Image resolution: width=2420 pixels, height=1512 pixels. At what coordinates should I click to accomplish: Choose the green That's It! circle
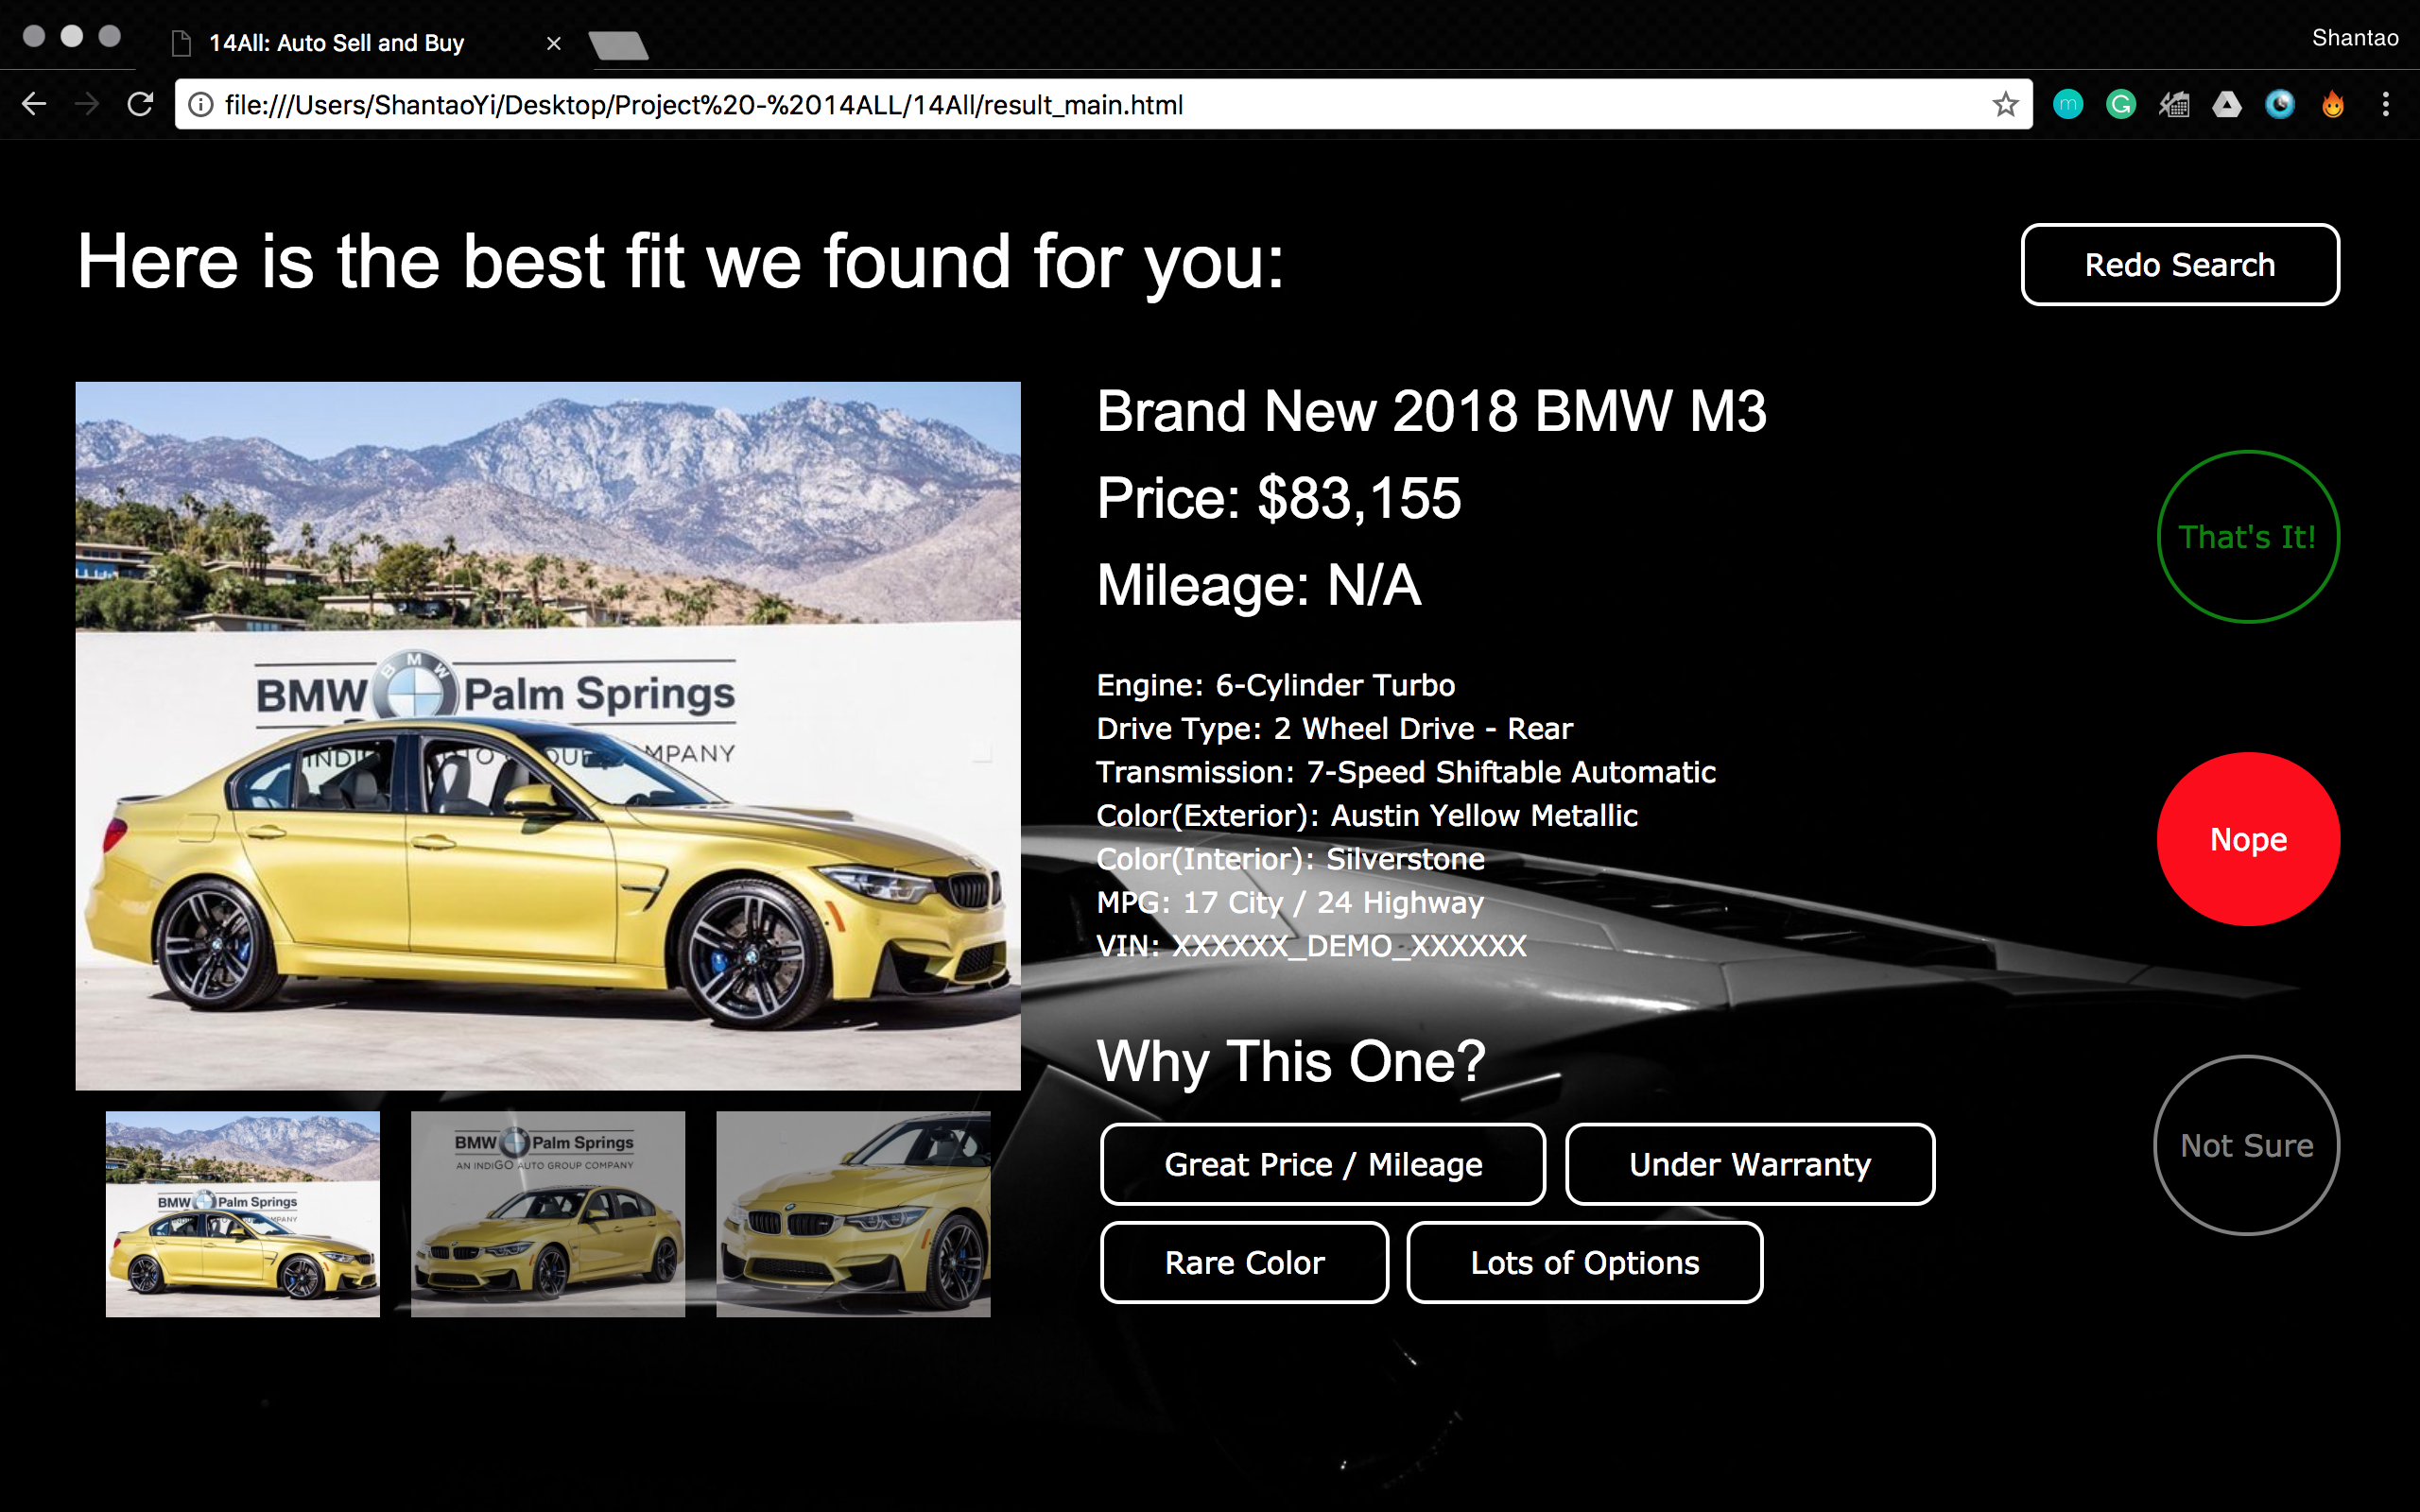(2247, 537)
